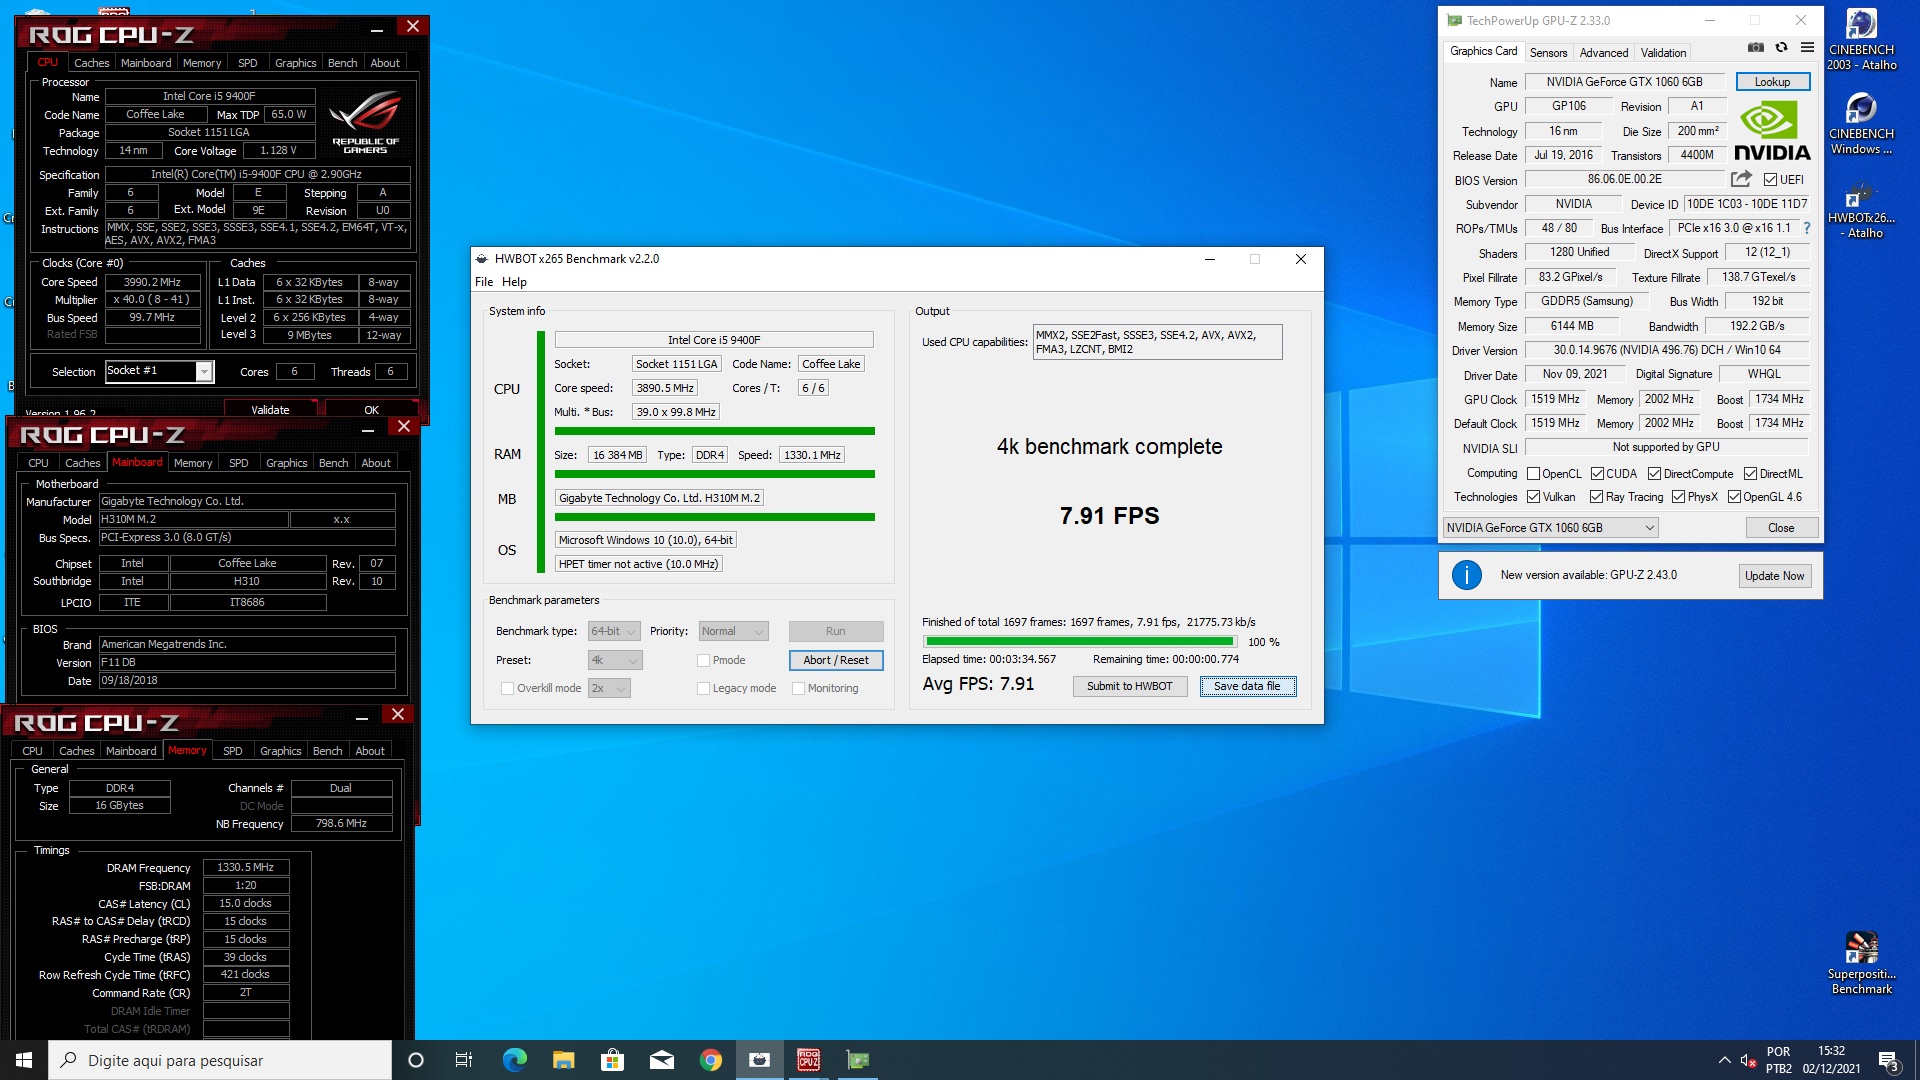Click the BIOS export share icon in GPU-Z

coord(1741,179)
